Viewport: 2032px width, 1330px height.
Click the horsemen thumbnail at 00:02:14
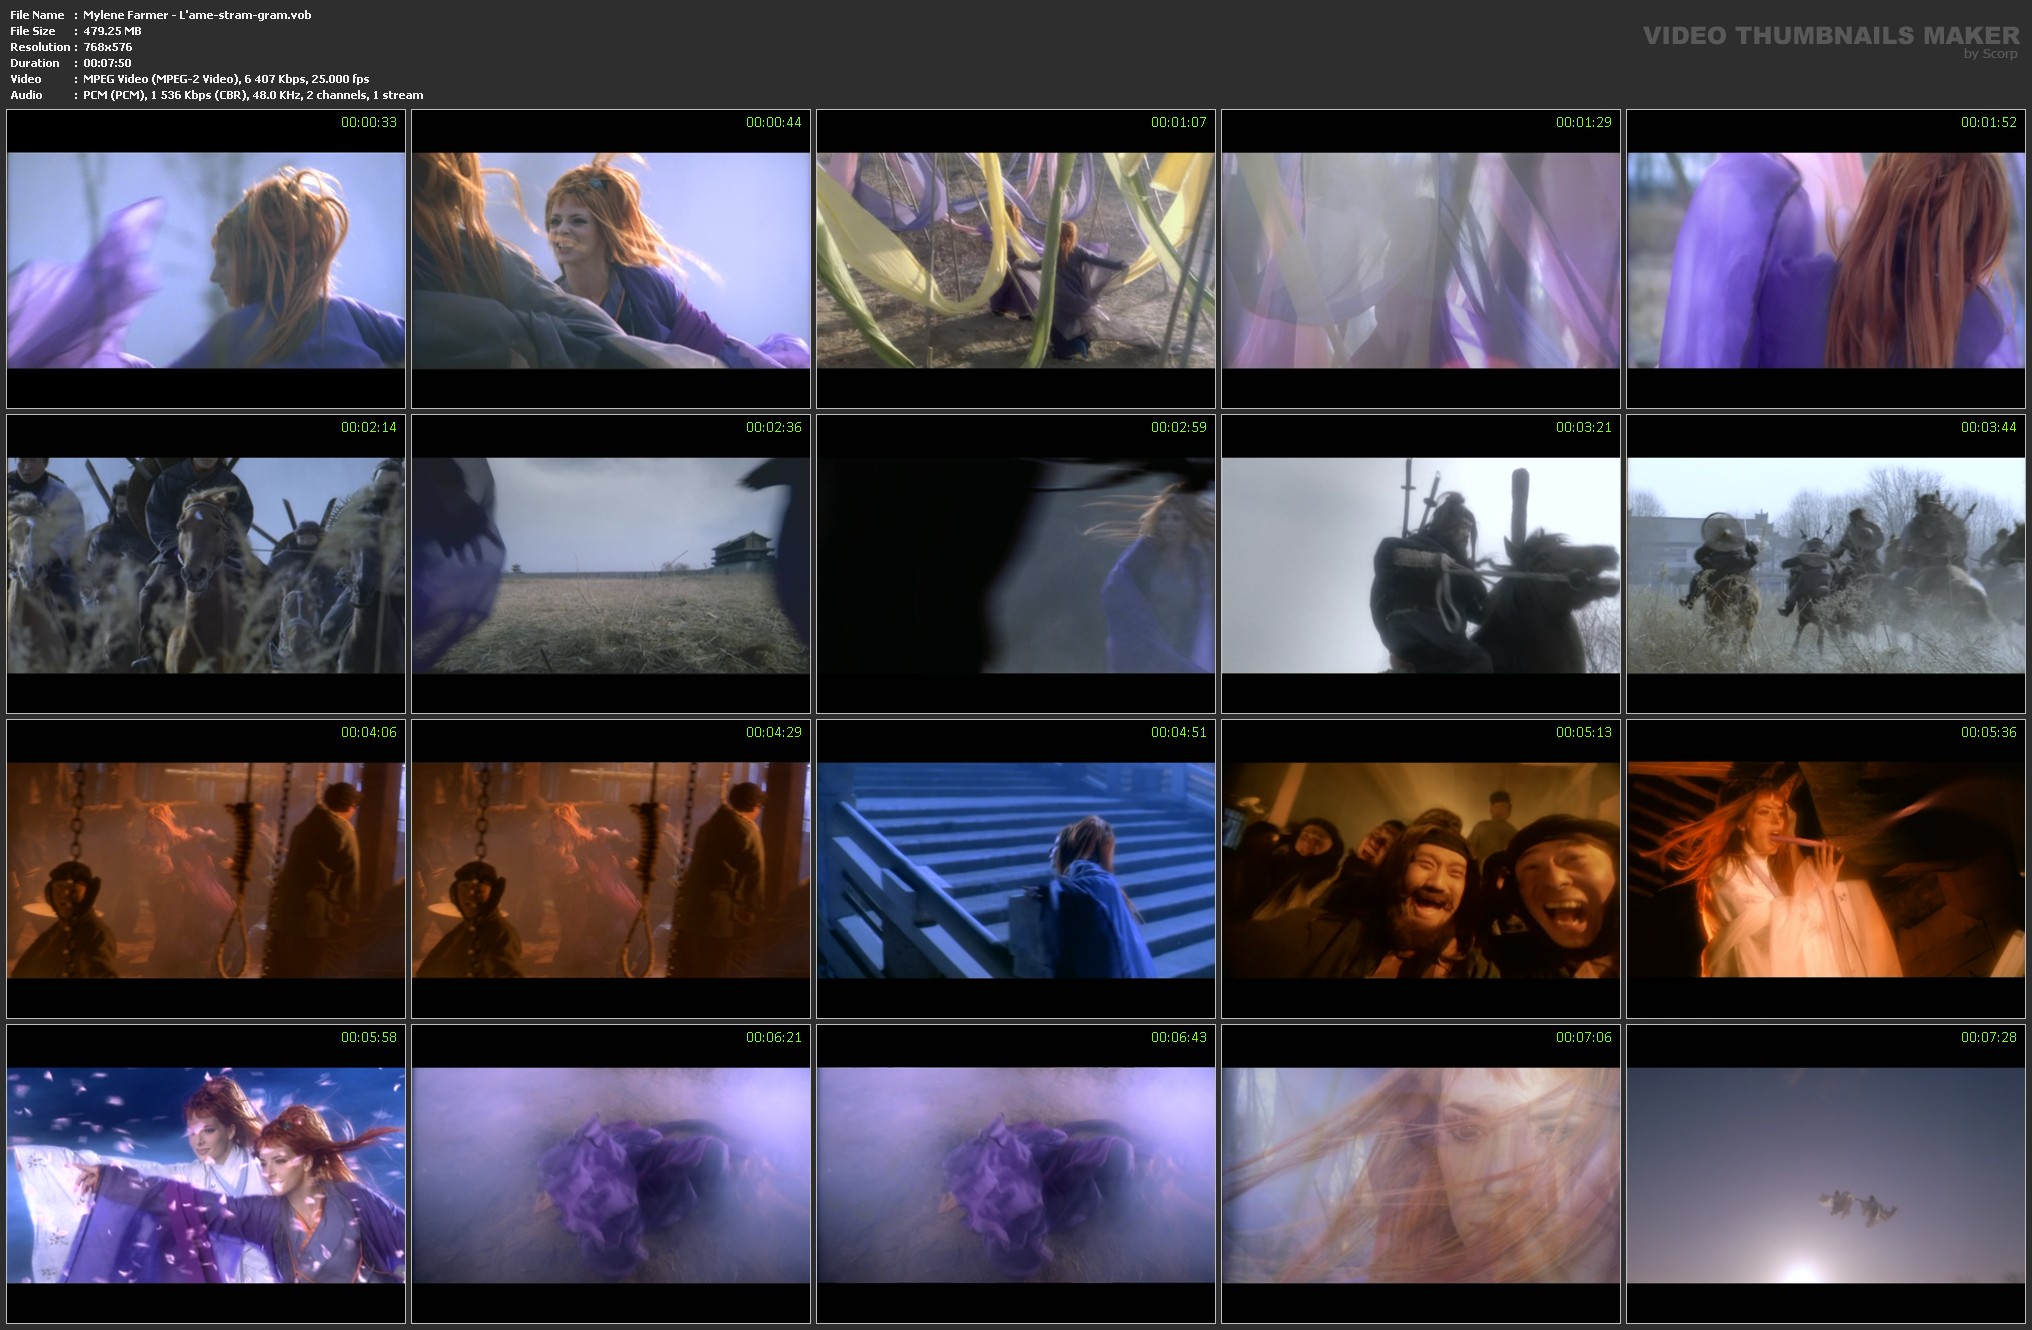pos(206,564)
